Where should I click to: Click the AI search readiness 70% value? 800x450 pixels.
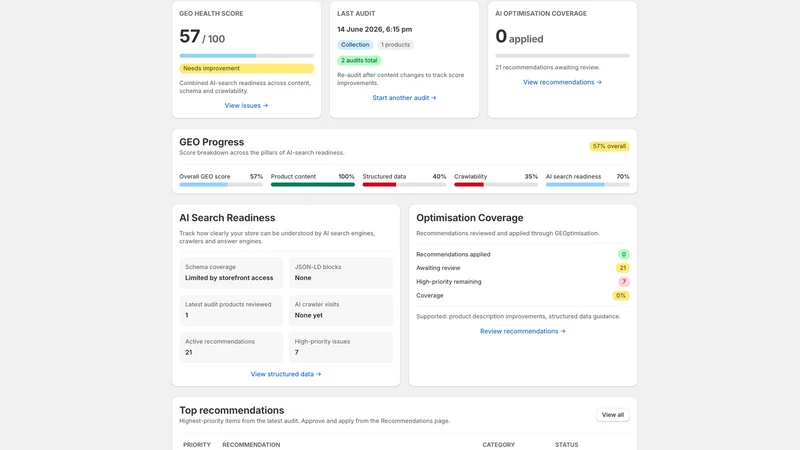click(x=622, y=177)
